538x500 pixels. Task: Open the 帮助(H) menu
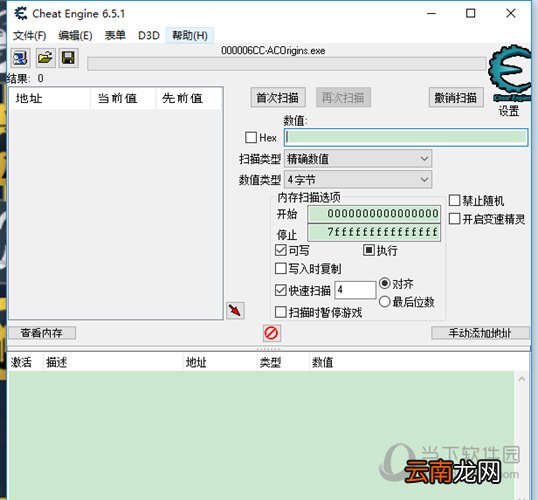pos(190,35)
